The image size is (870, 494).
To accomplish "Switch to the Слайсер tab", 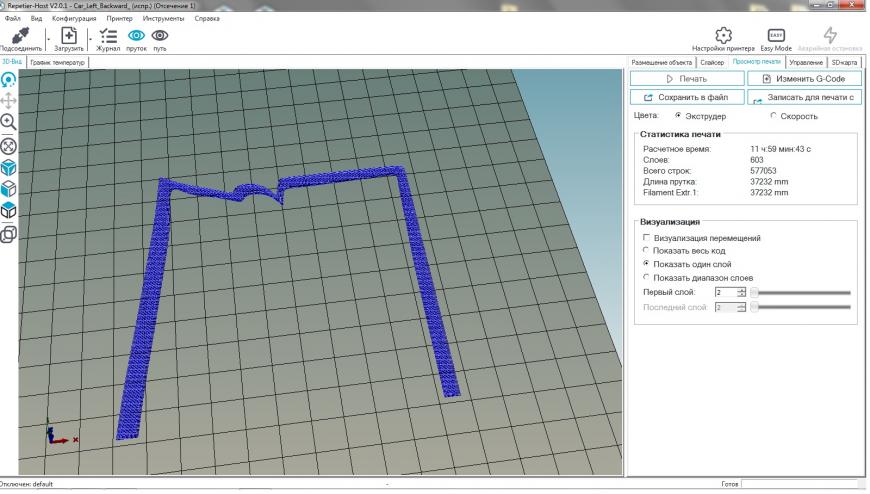I will coord(711,62).
